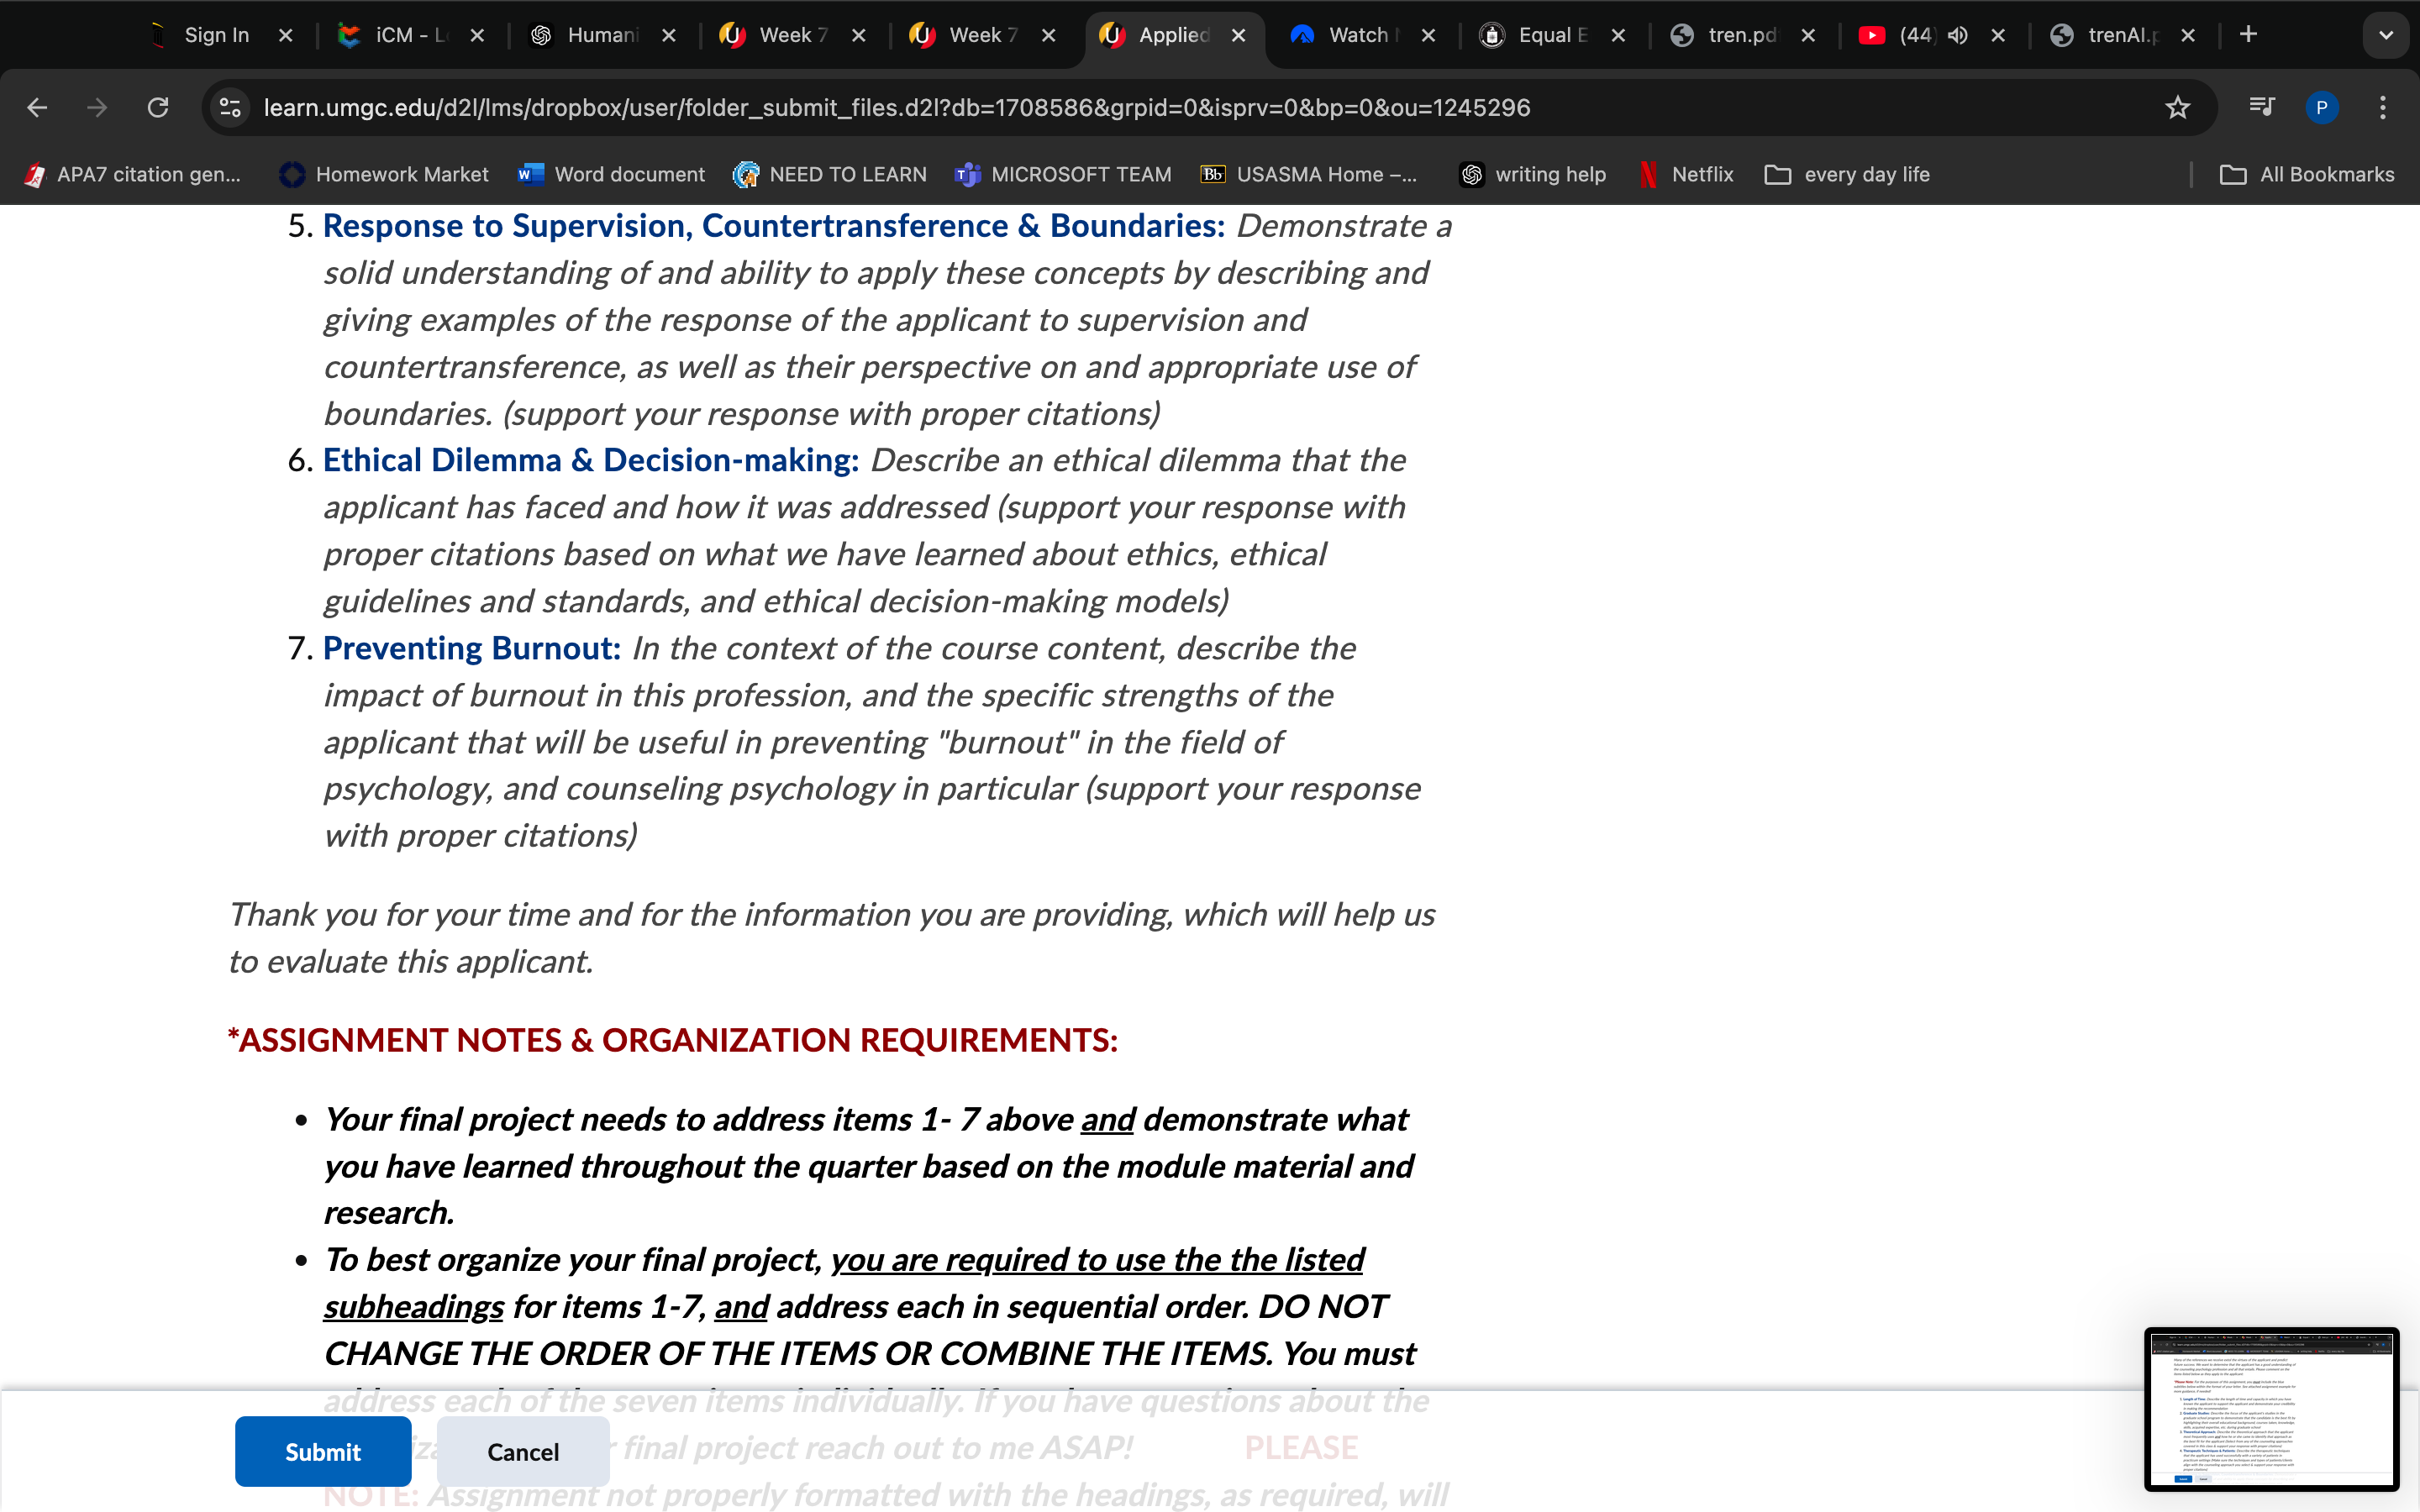The height and width of the screenshot is (1512, 2420).
Task: Close the trenAI tab
Action: (2189, 35)
